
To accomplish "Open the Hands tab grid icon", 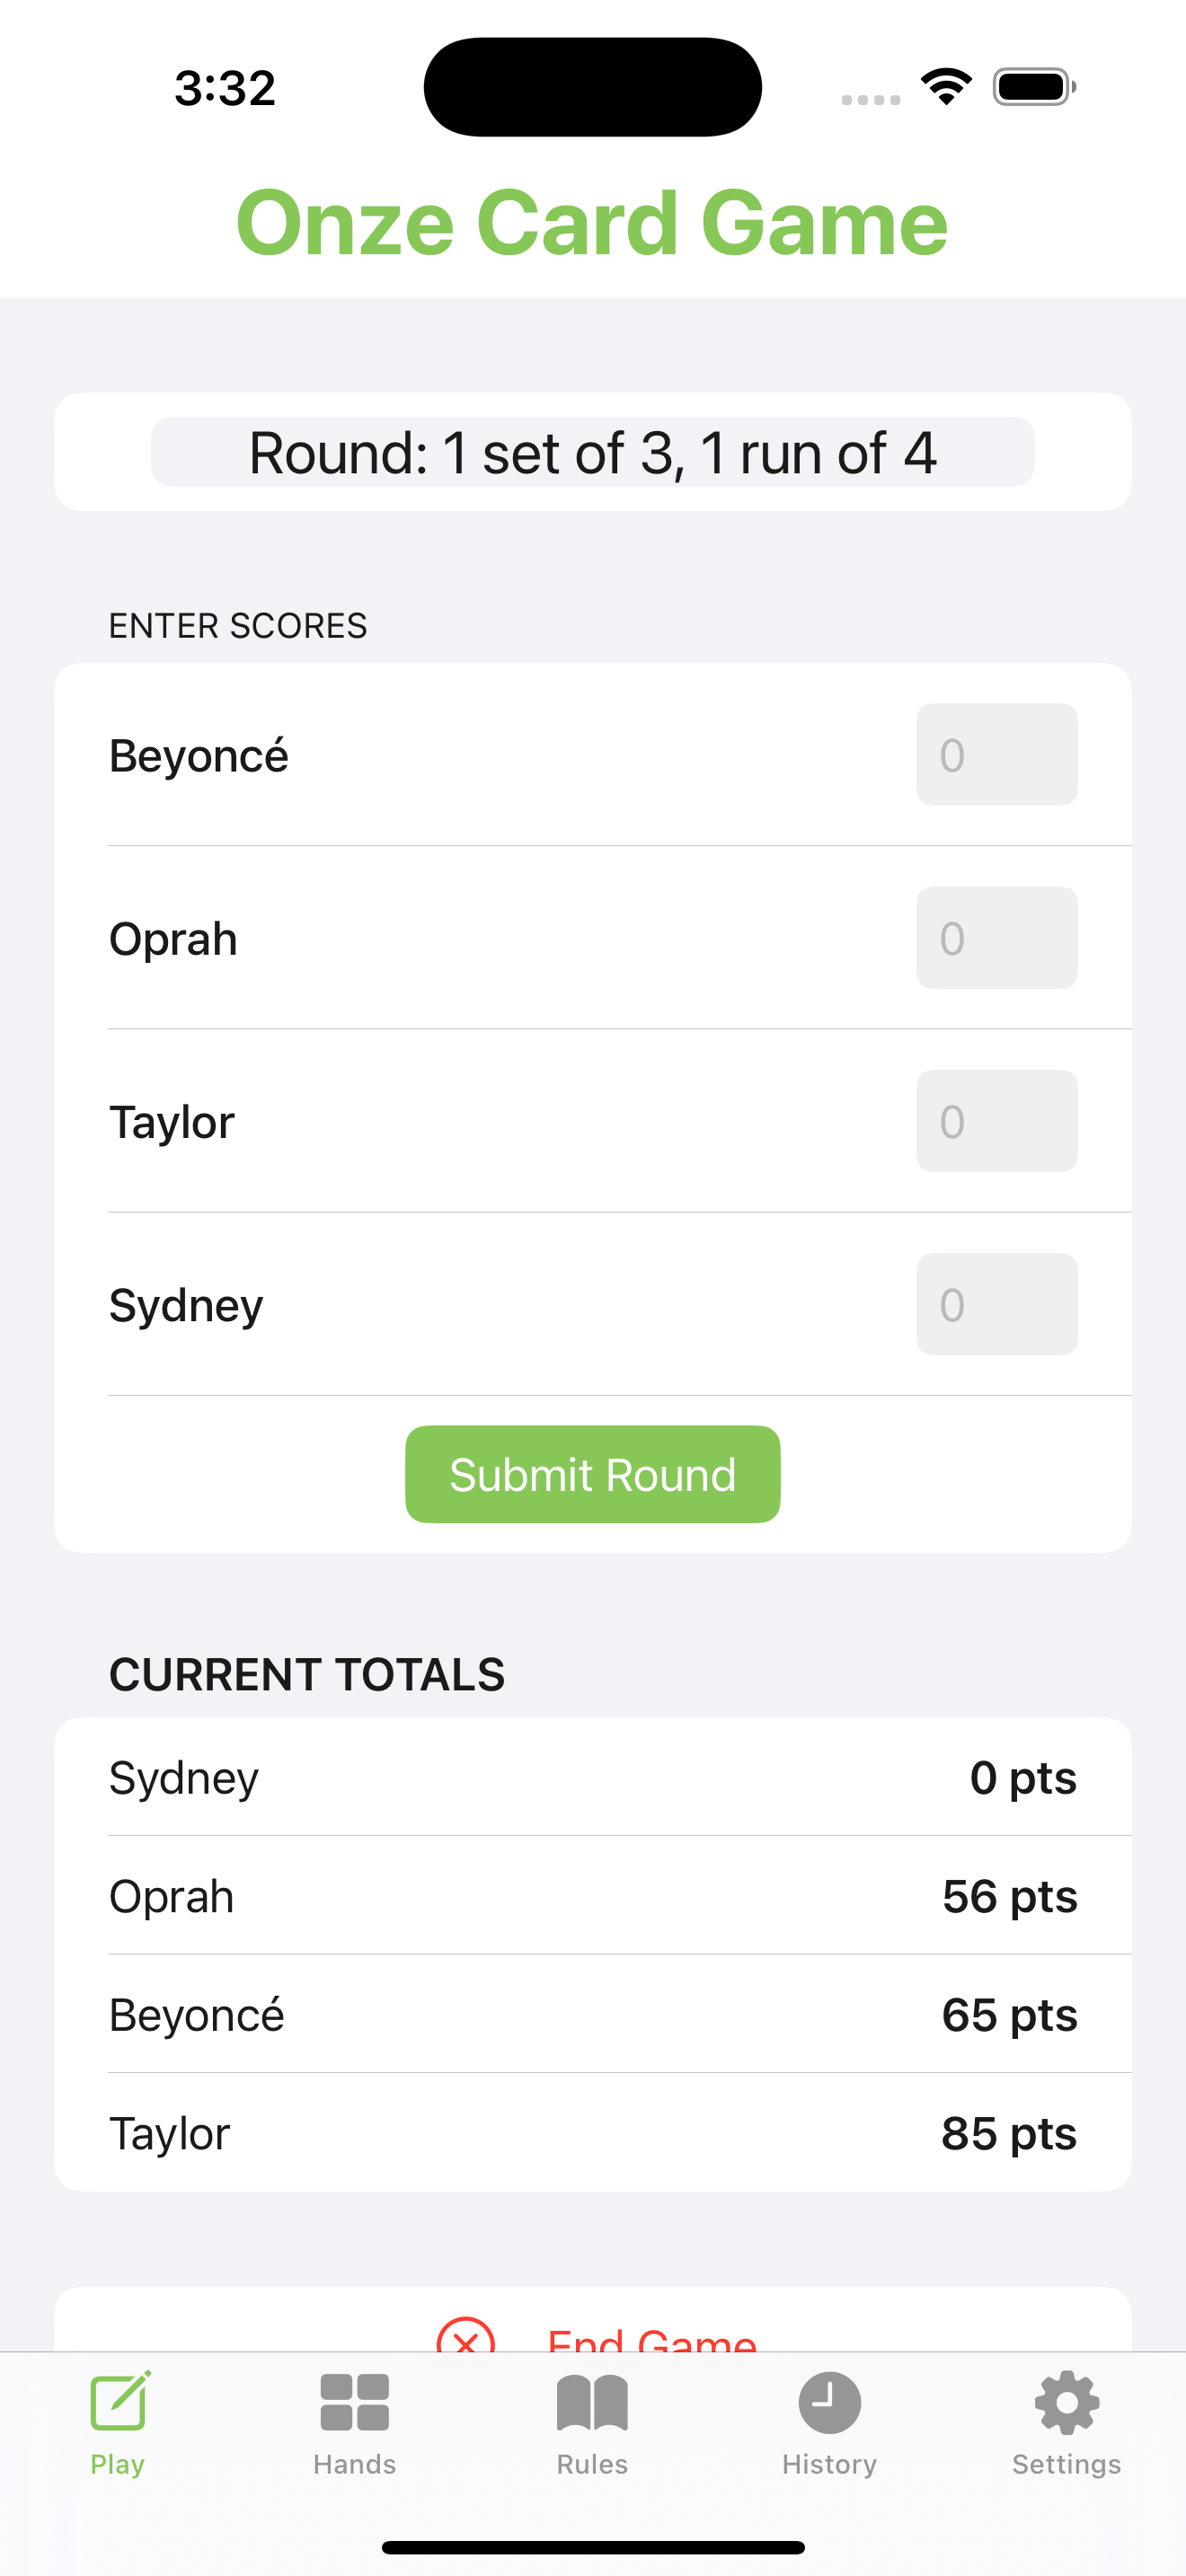I will (x=354, y=2402).
